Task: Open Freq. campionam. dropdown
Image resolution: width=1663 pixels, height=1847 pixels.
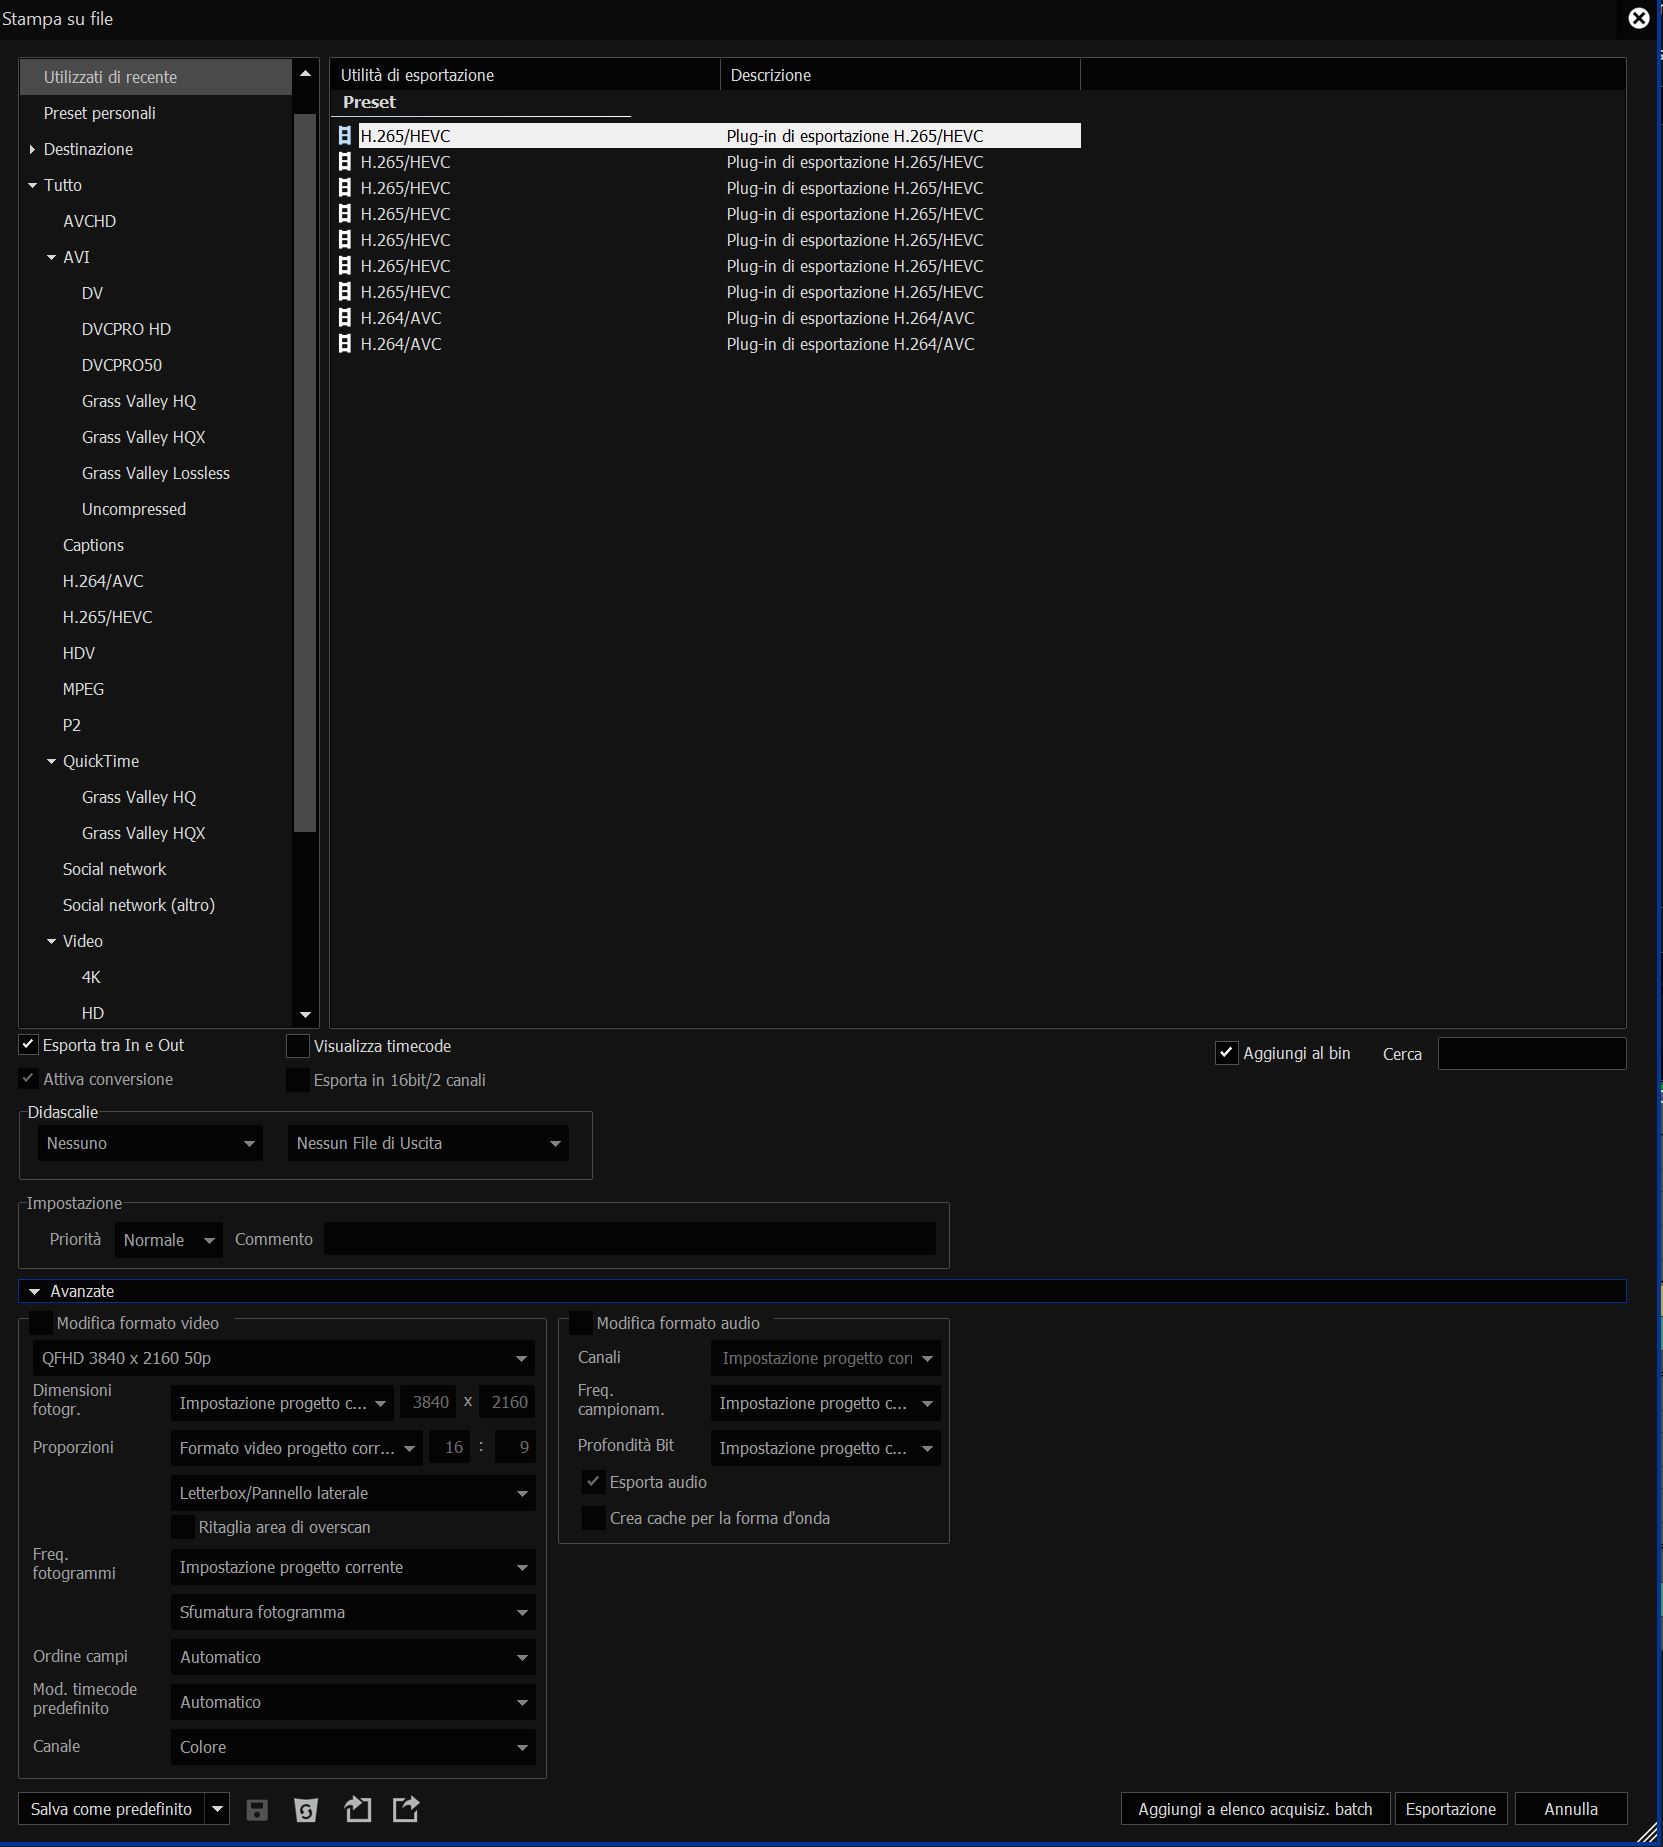Action: (x=825, y=1403)
